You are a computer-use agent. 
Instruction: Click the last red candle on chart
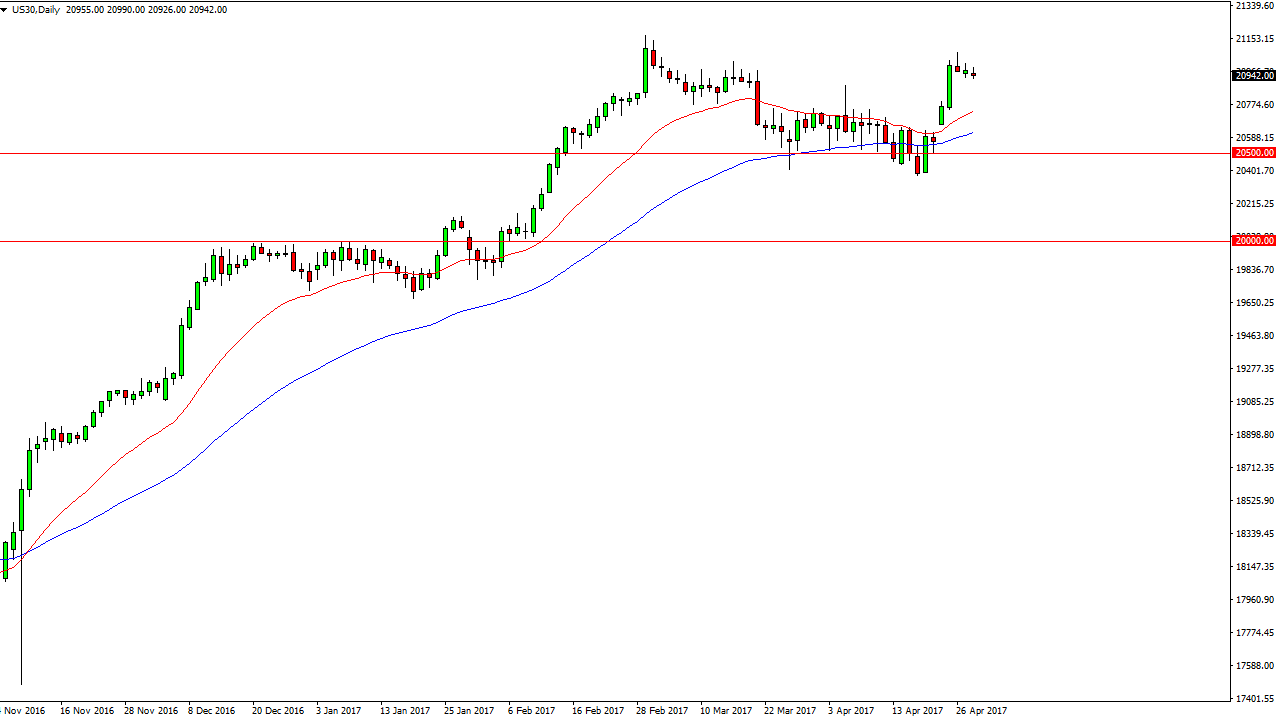[973, 74]
